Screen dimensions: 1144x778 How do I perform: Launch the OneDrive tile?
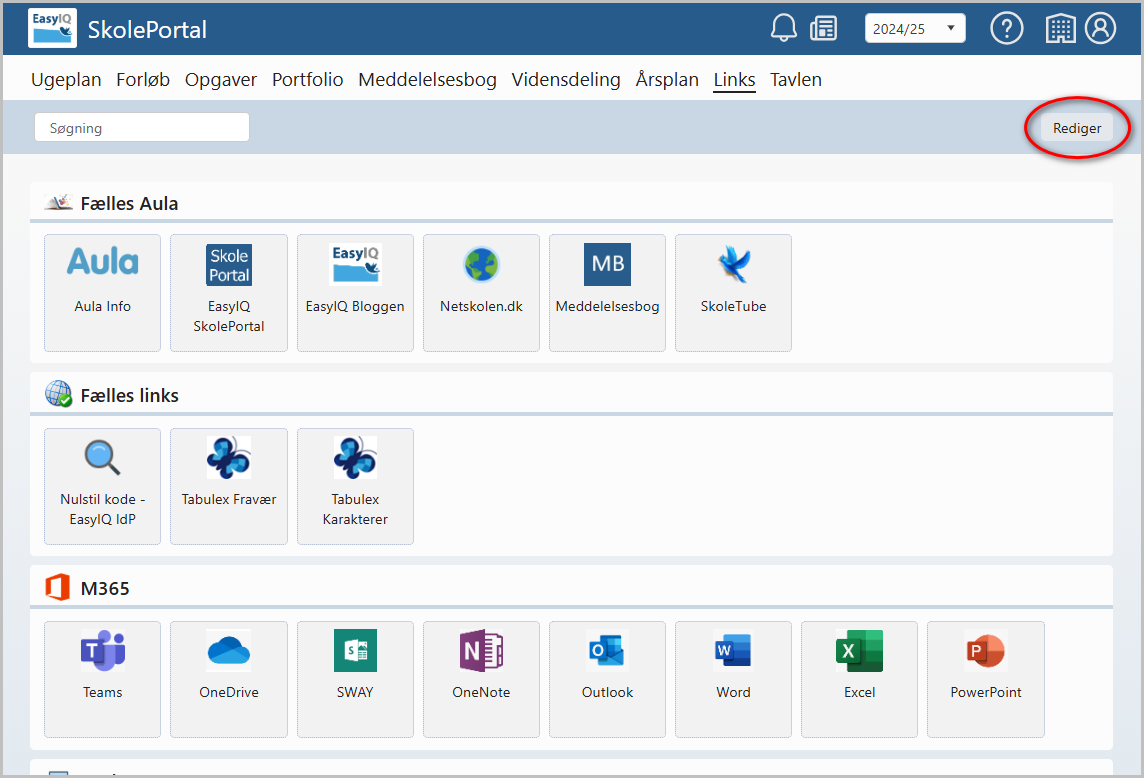(x=229, y=679)
